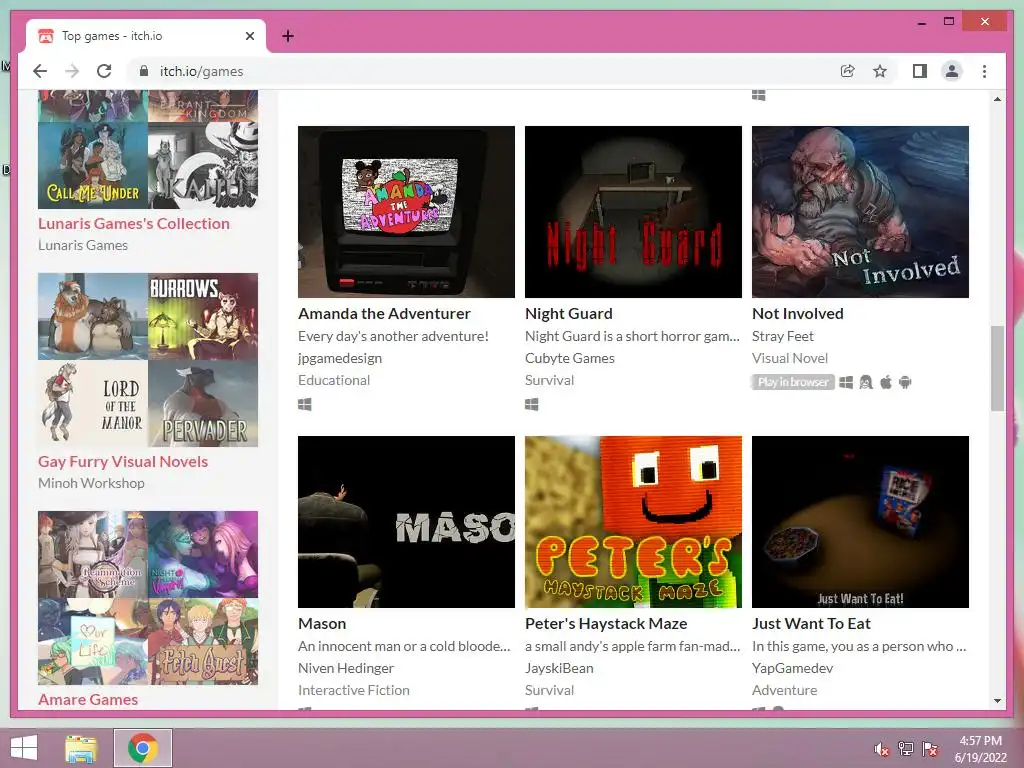Bookmark this tab with the star
The image size is (1024, 768).
880,71
